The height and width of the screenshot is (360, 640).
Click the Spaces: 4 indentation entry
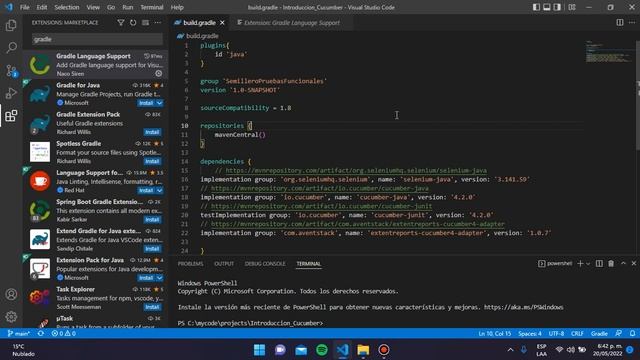click(x=529, y=333)
